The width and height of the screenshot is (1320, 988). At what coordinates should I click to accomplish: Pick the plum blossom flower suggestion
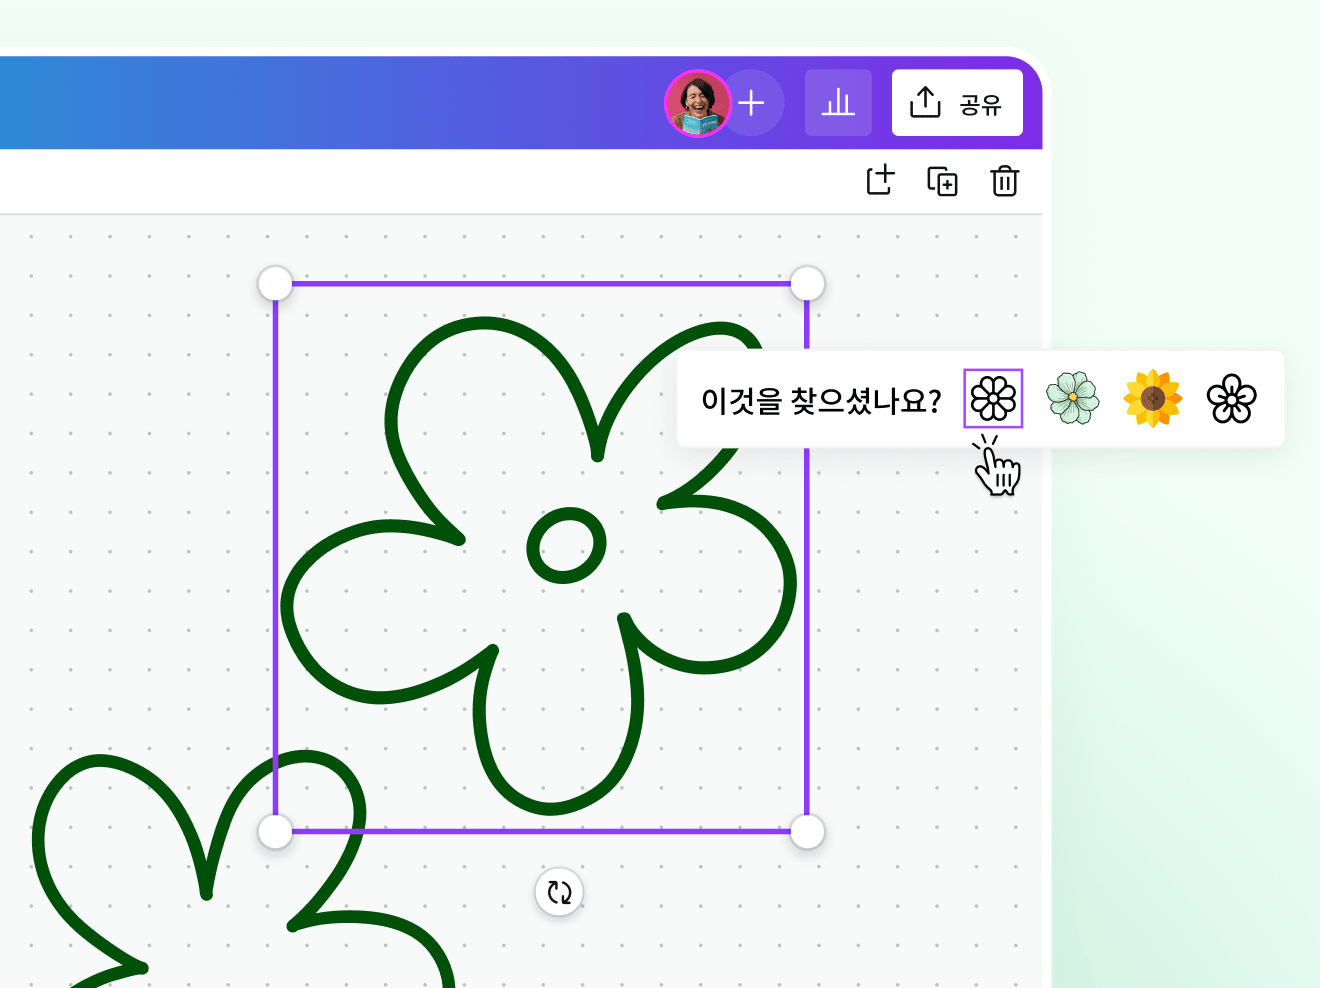[x=1232, y=399]
